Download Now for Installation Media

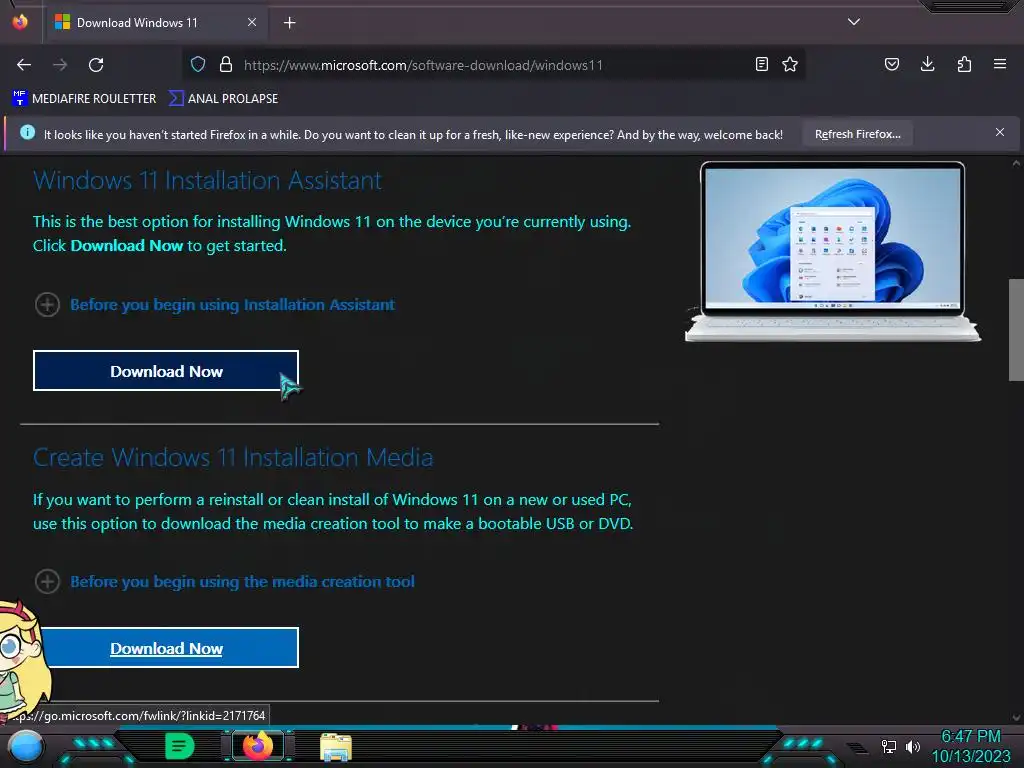pos(166,648)
